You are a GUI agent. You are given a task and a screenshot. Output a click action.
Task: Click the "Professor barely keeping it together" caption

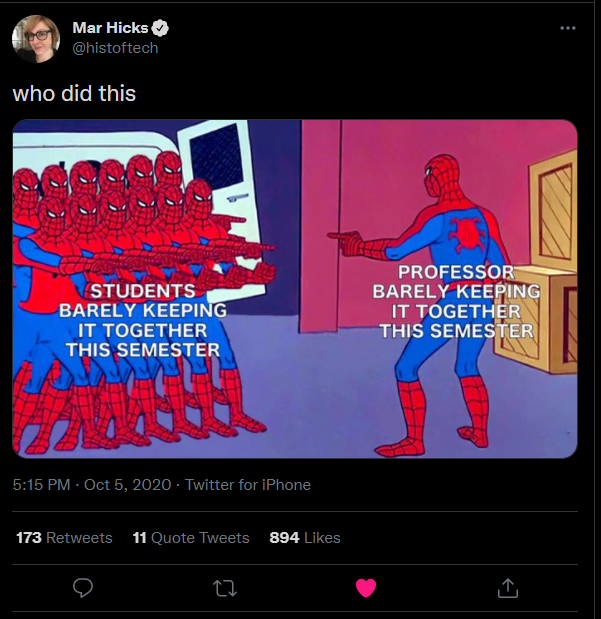(456, 301)
